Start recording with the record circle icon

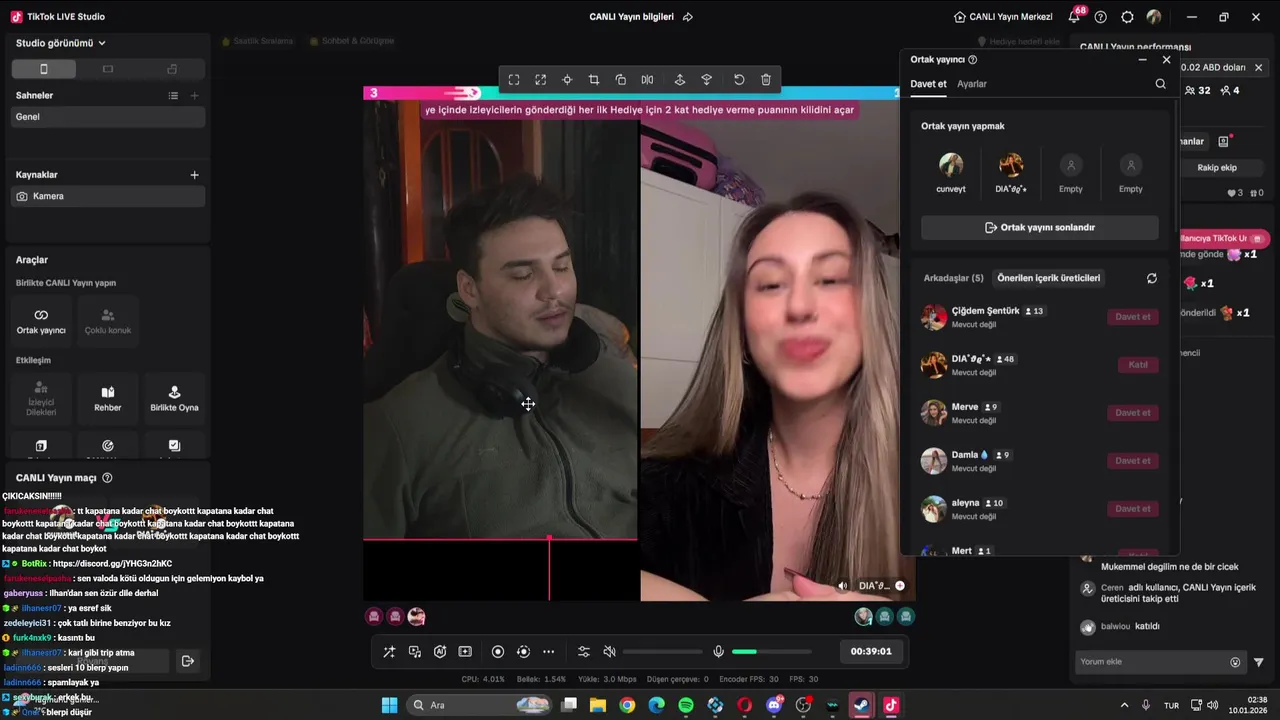click(498, 652)
